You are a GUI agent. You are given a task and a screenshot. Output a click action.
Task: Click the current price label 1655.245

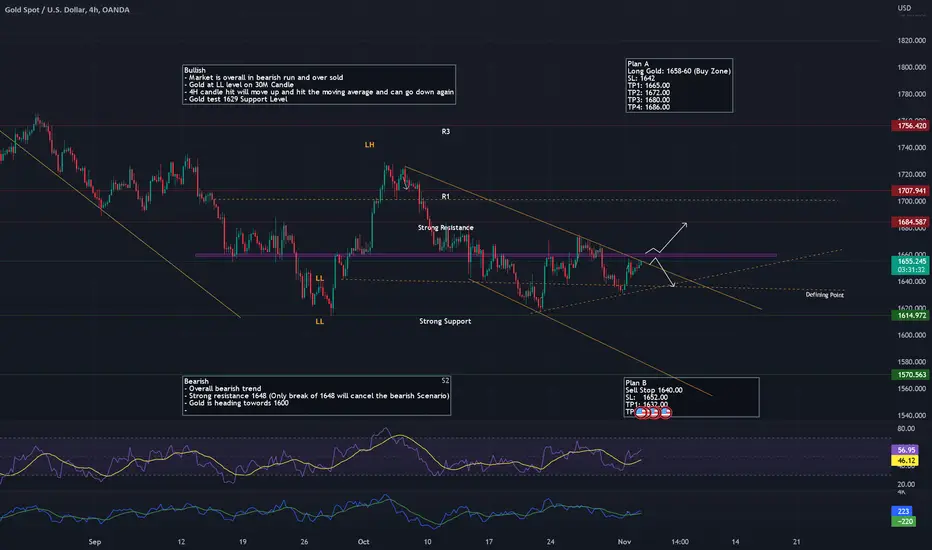pos(912,261)
